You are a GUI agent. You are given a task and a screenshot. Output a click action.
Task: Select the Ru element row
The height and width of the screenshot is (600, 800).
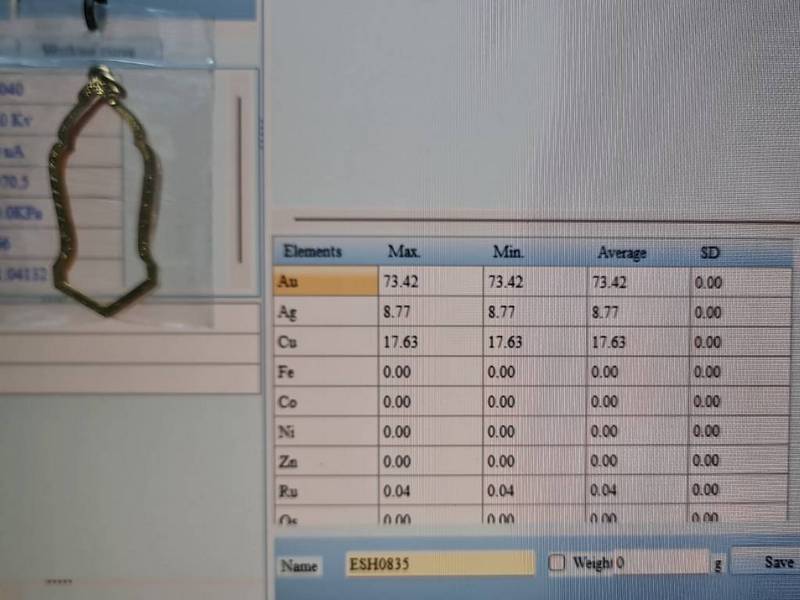point(325,490)
